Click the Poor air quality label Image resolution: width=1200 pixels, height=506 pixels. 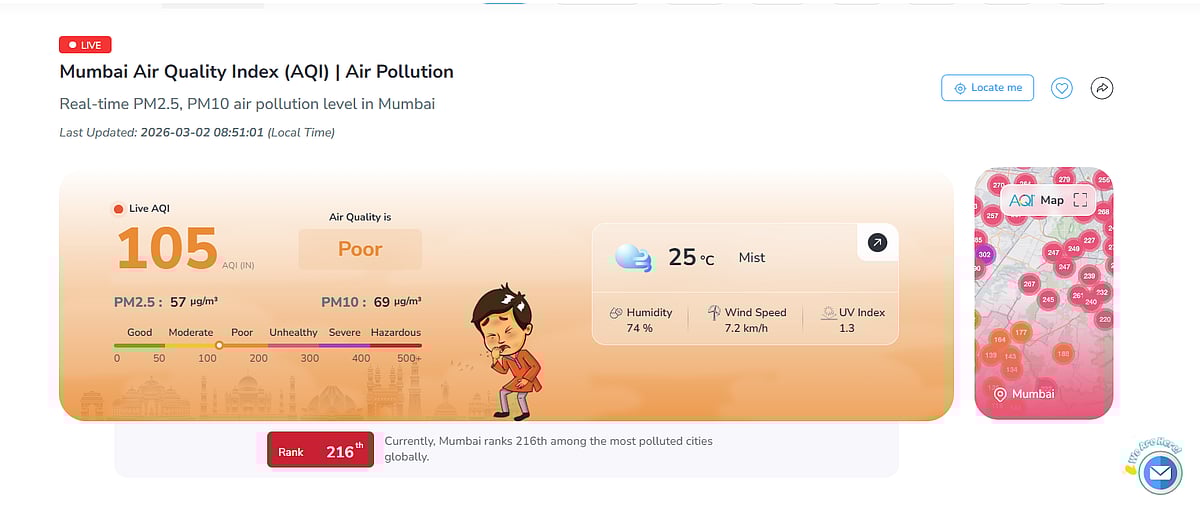point(360,249)
